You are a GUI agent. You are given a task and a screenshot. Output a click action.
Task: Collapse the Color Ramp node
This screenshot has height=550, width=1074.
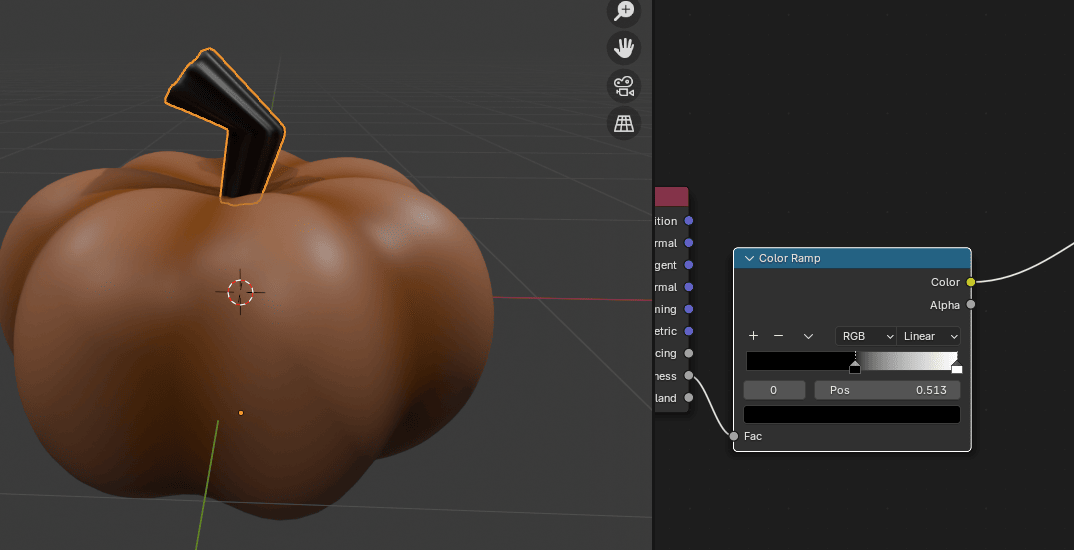click(x=748, y=258)
